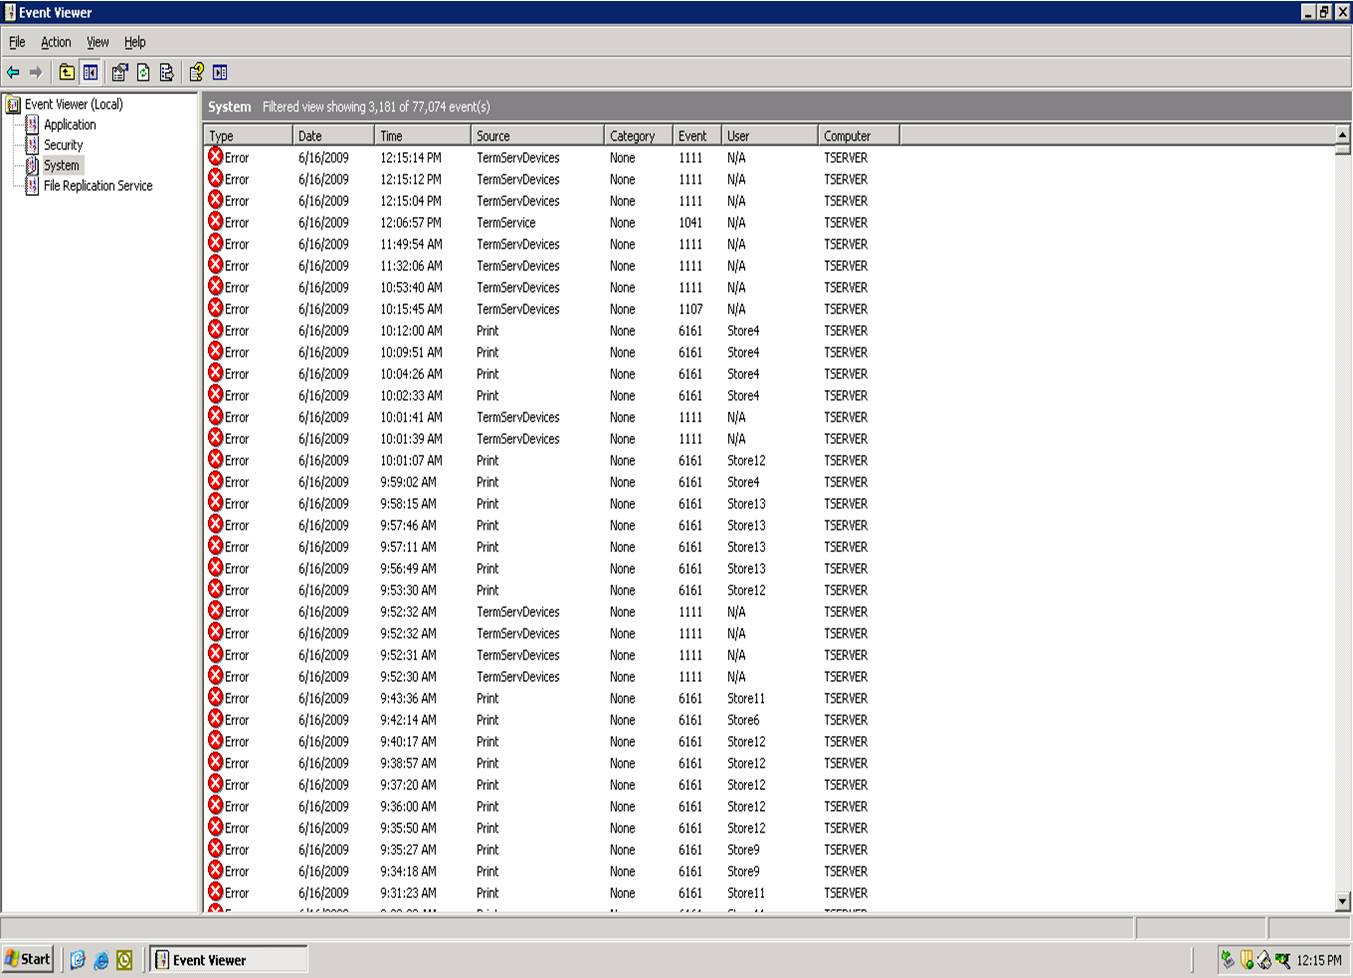Click the Back navigation arrow icon
Screen dimensions: 1353x978
click(x=13, y=72)
